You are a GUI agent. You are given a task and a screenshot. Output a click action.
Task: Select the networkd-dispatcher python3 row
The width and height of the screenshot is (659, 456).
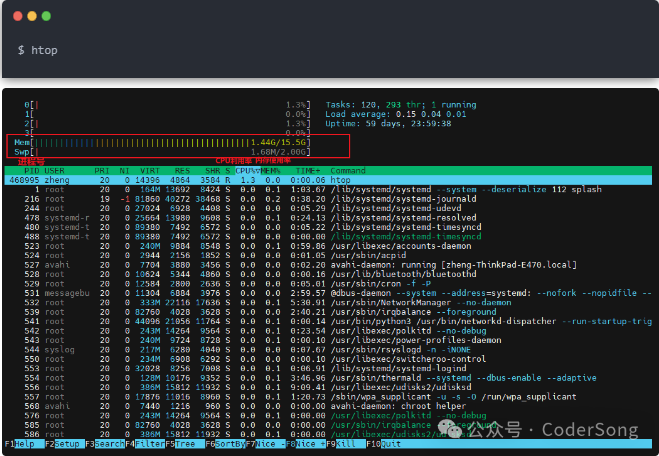[328, 321]
